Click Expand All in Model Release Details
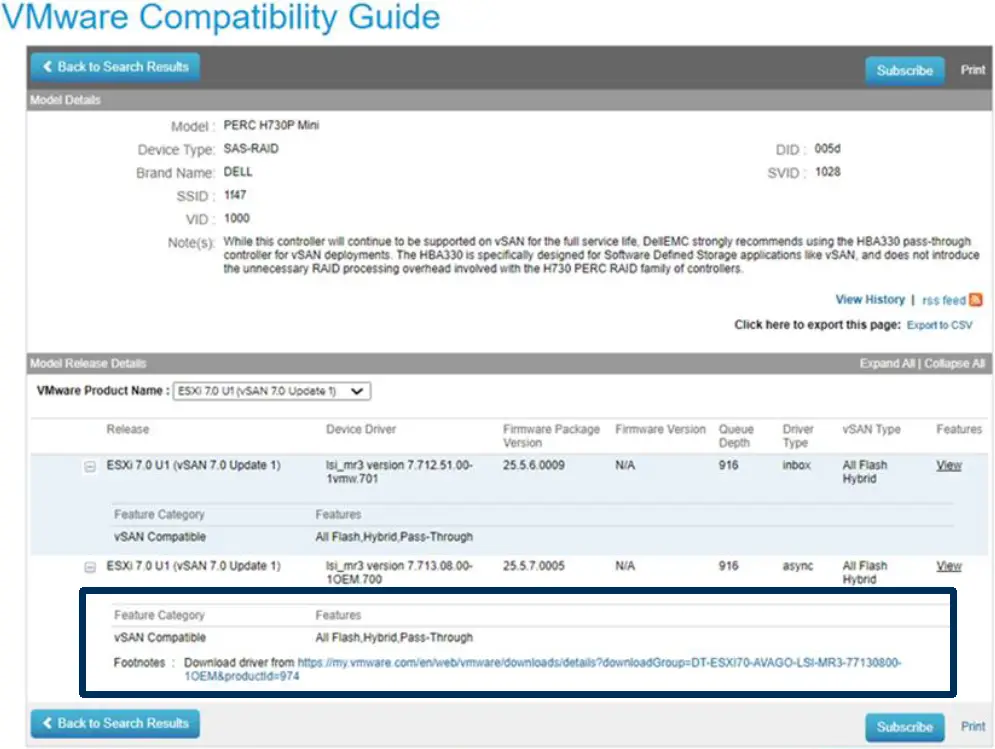 click(x=887, y=363)
